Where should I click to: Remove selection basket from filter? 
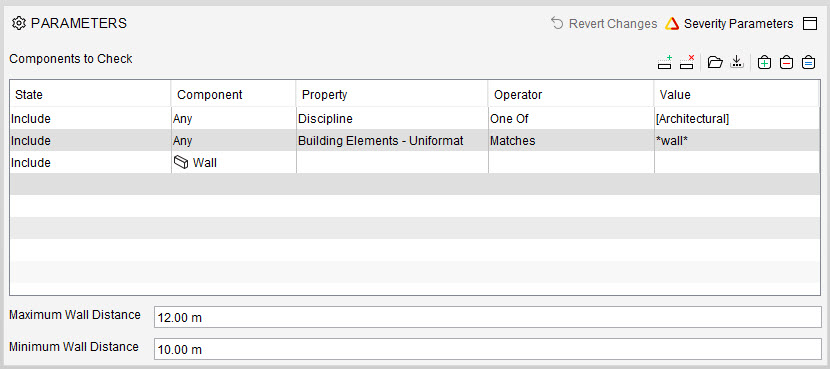point(786,62)
